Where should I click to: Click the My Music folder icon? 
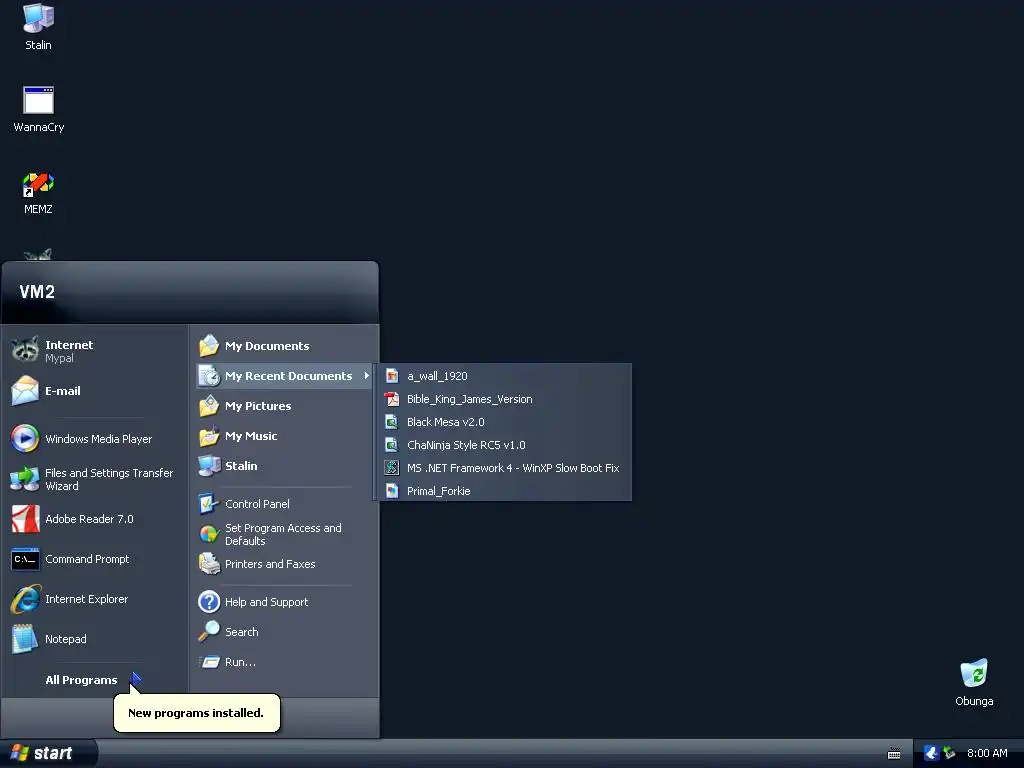(x=209, y=436)
